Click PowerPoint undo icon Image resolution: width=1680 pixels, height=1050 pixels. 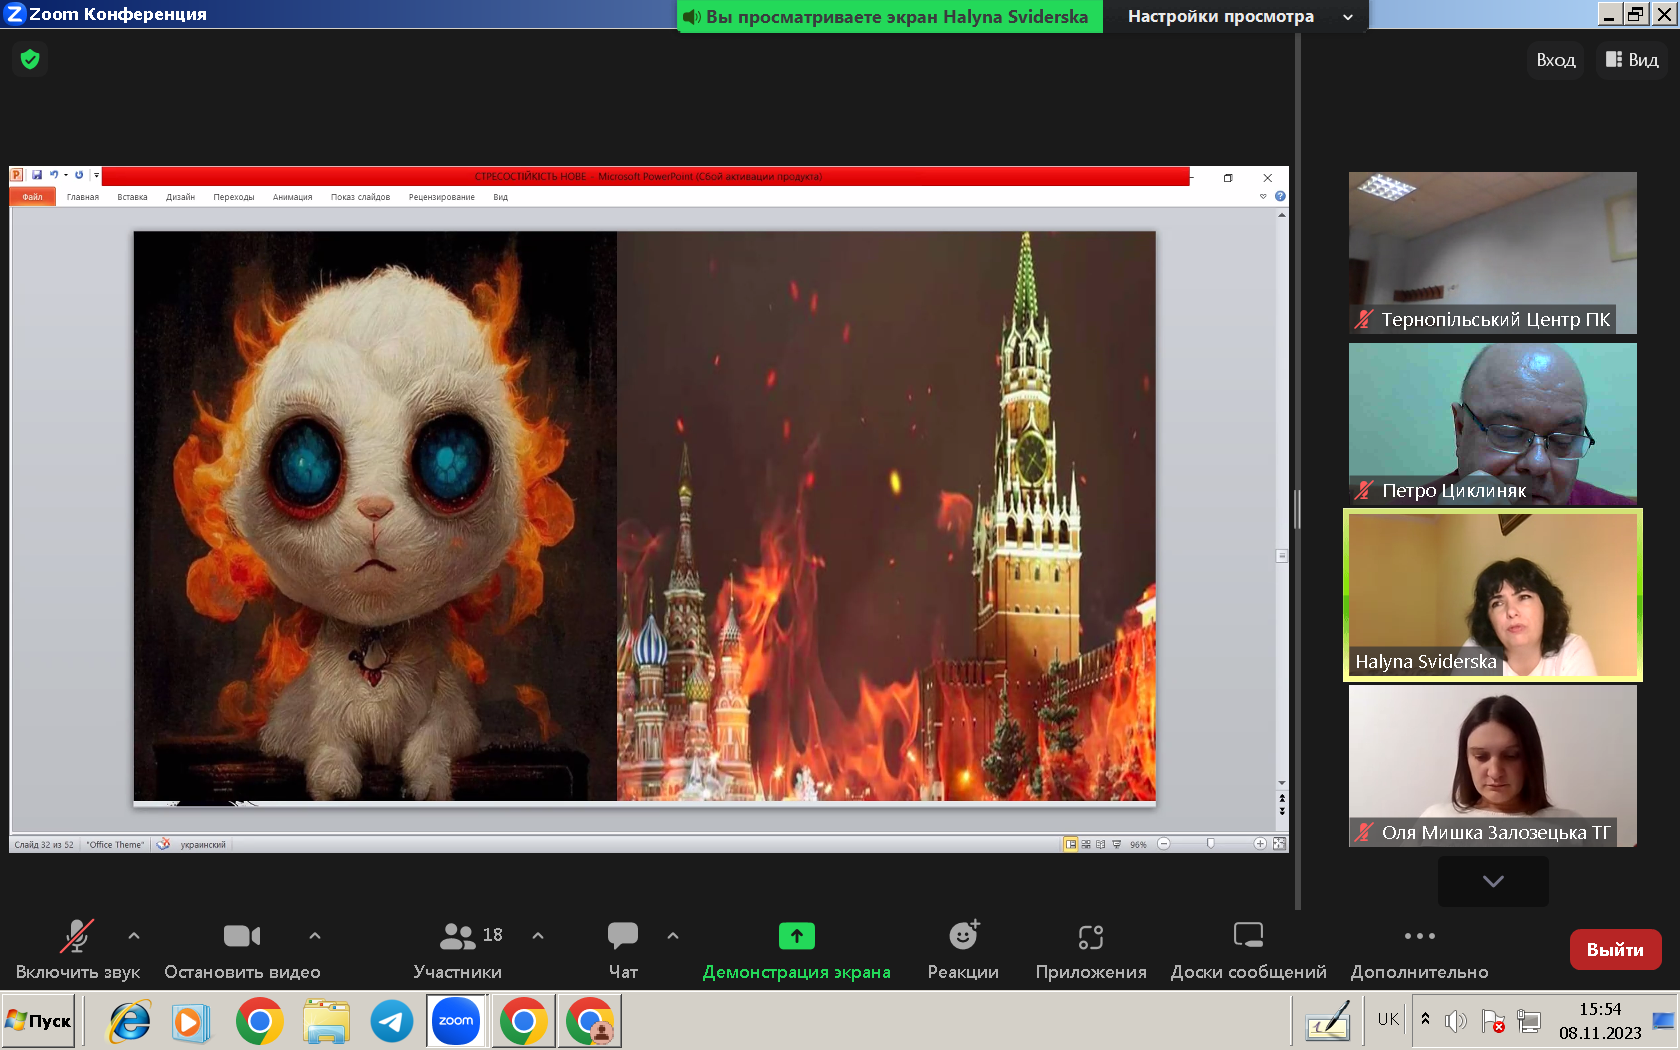54,175
